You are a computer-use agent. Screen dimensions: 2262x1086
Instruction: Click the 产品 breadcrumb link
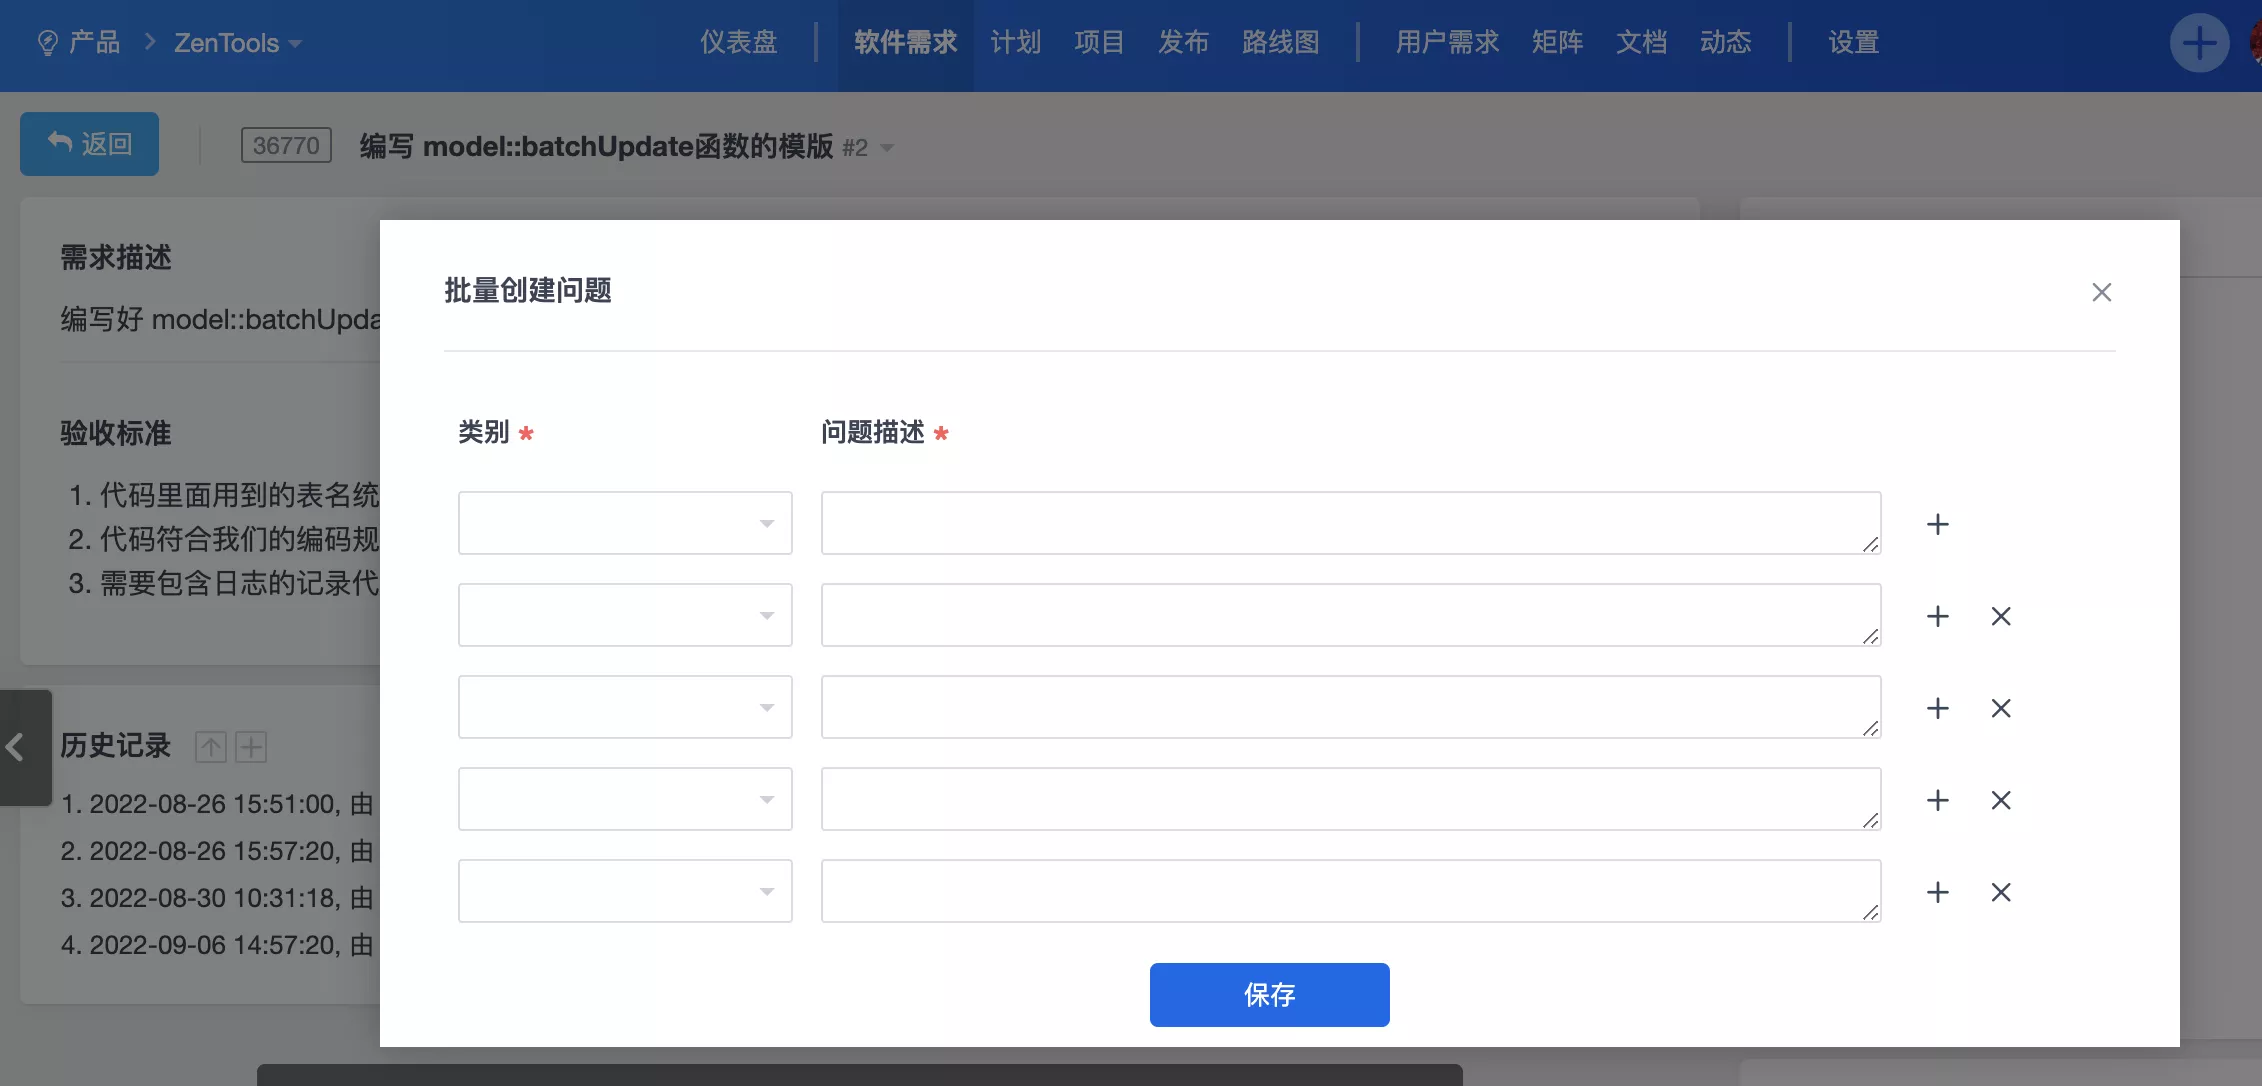pyautogui.click(x=94, y=42)
